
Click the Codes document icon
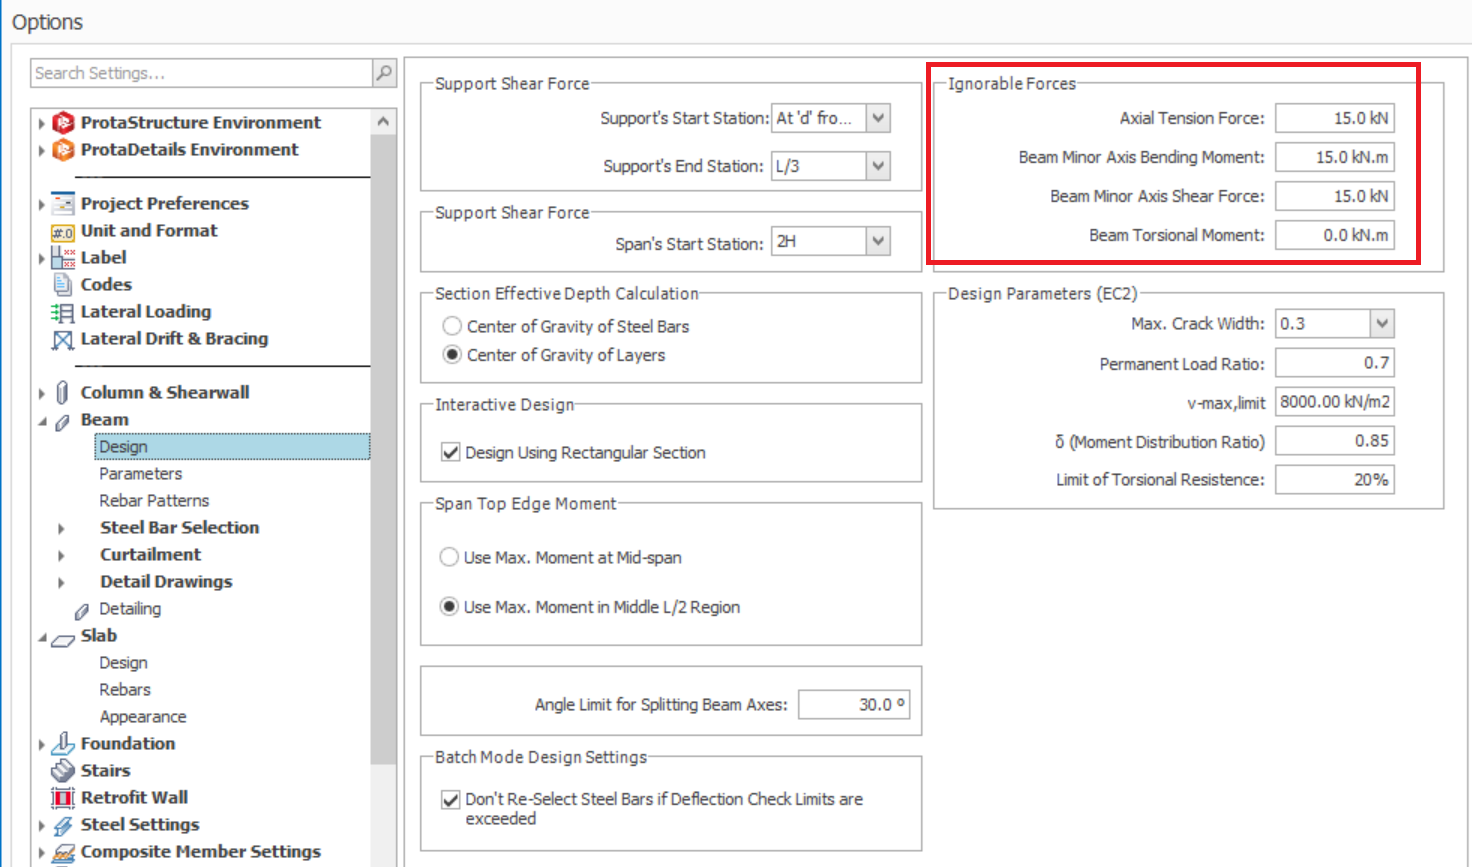[63, 285]
